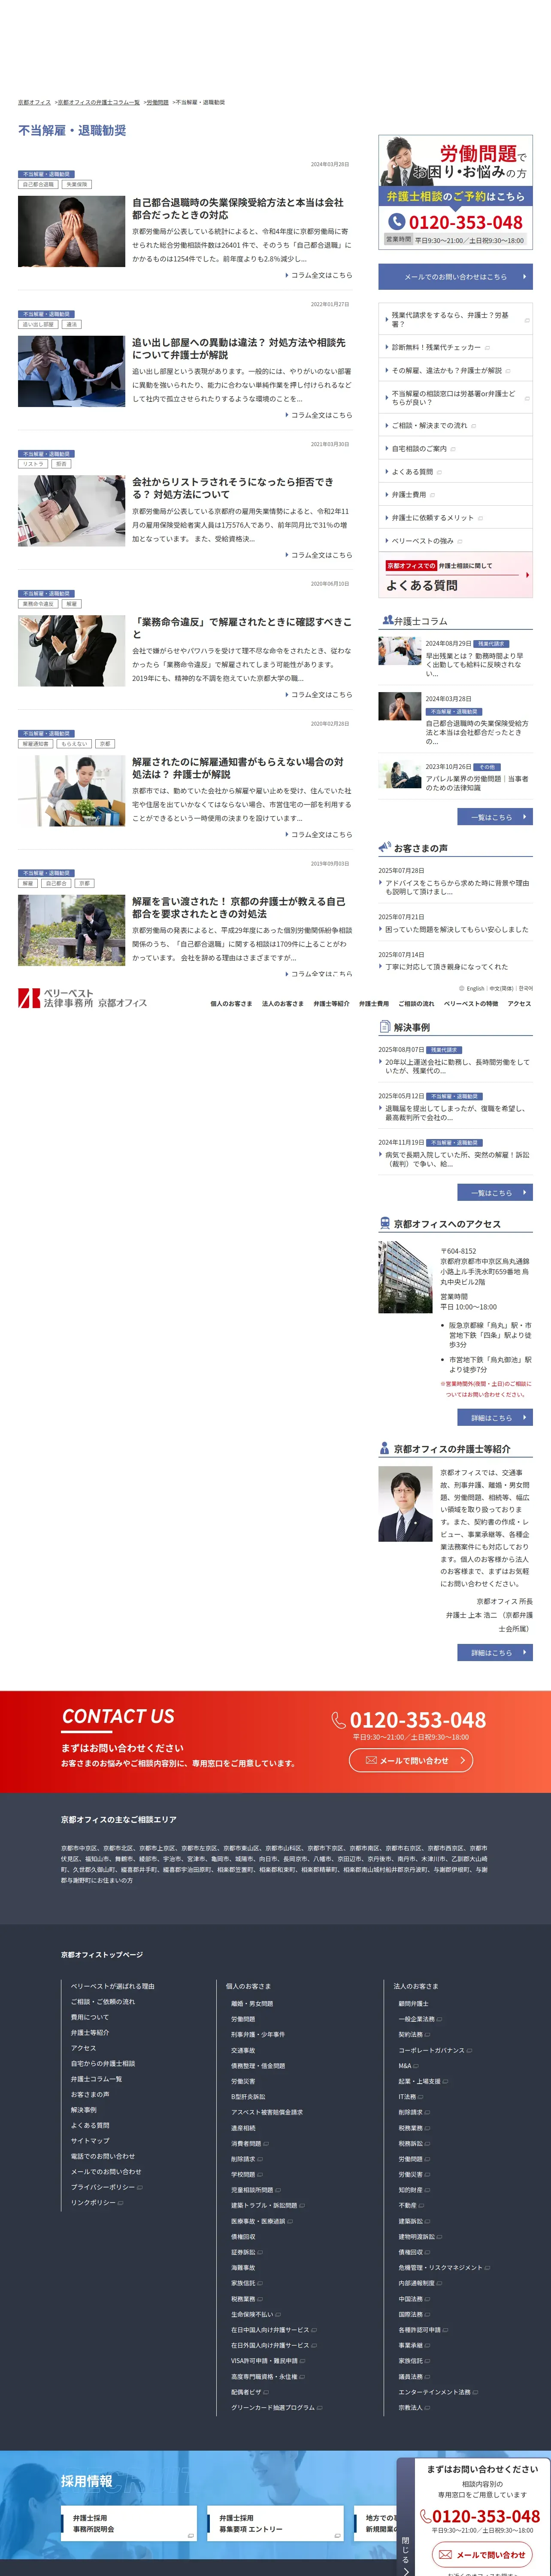Click リストラ tag on third article
551x2576 pixels.
tap(33, 464)
